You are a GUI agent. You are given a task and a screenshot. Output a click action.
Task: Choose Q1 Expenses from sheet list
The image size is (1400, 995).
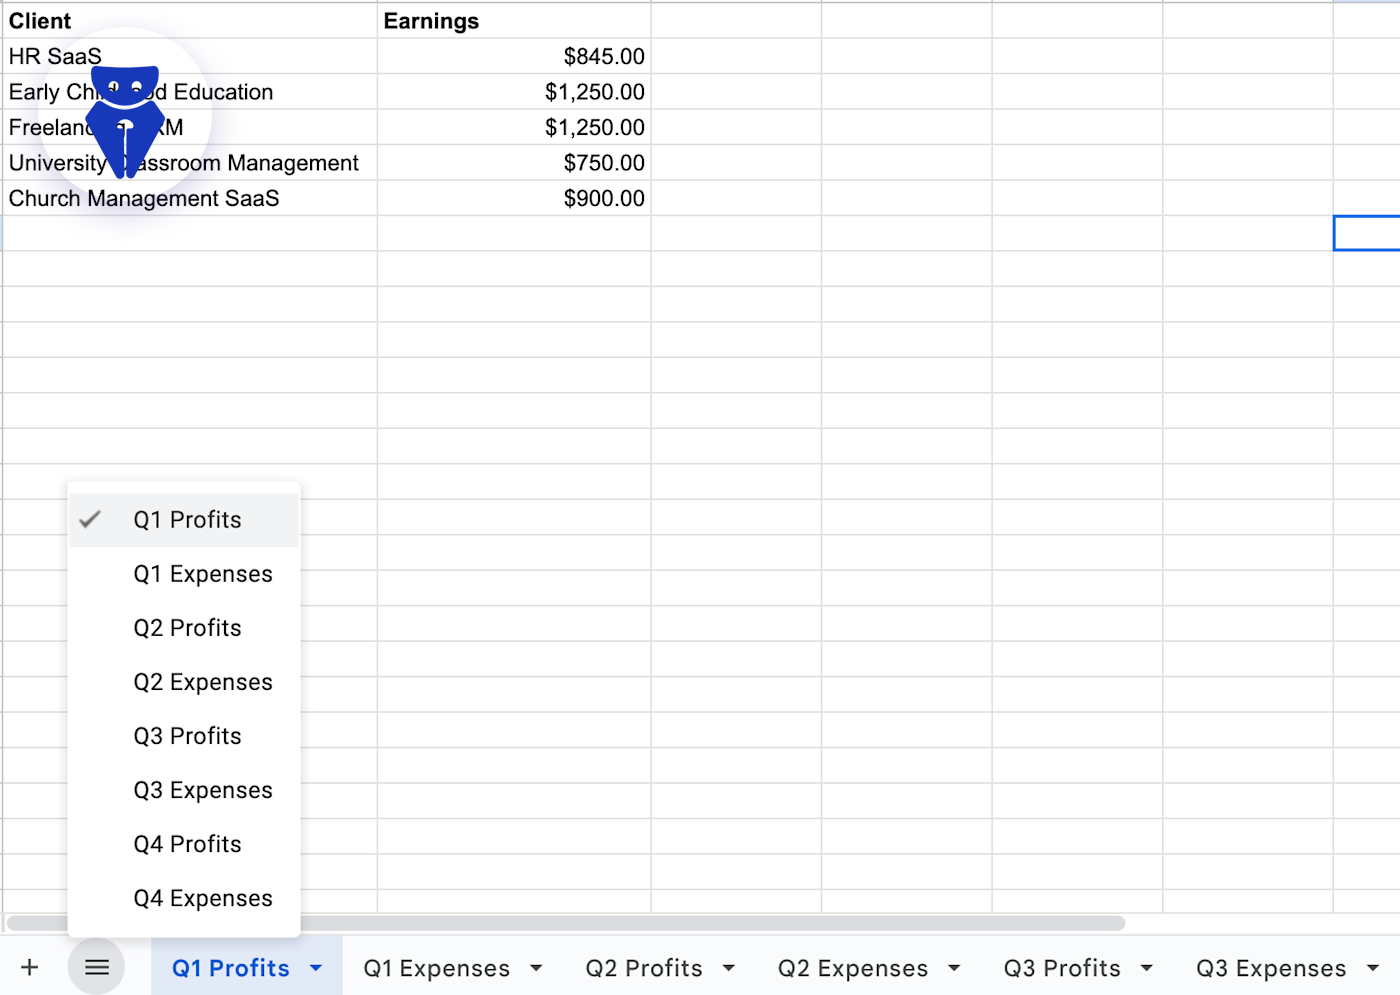pyautogui.click(x=184, y=574)
